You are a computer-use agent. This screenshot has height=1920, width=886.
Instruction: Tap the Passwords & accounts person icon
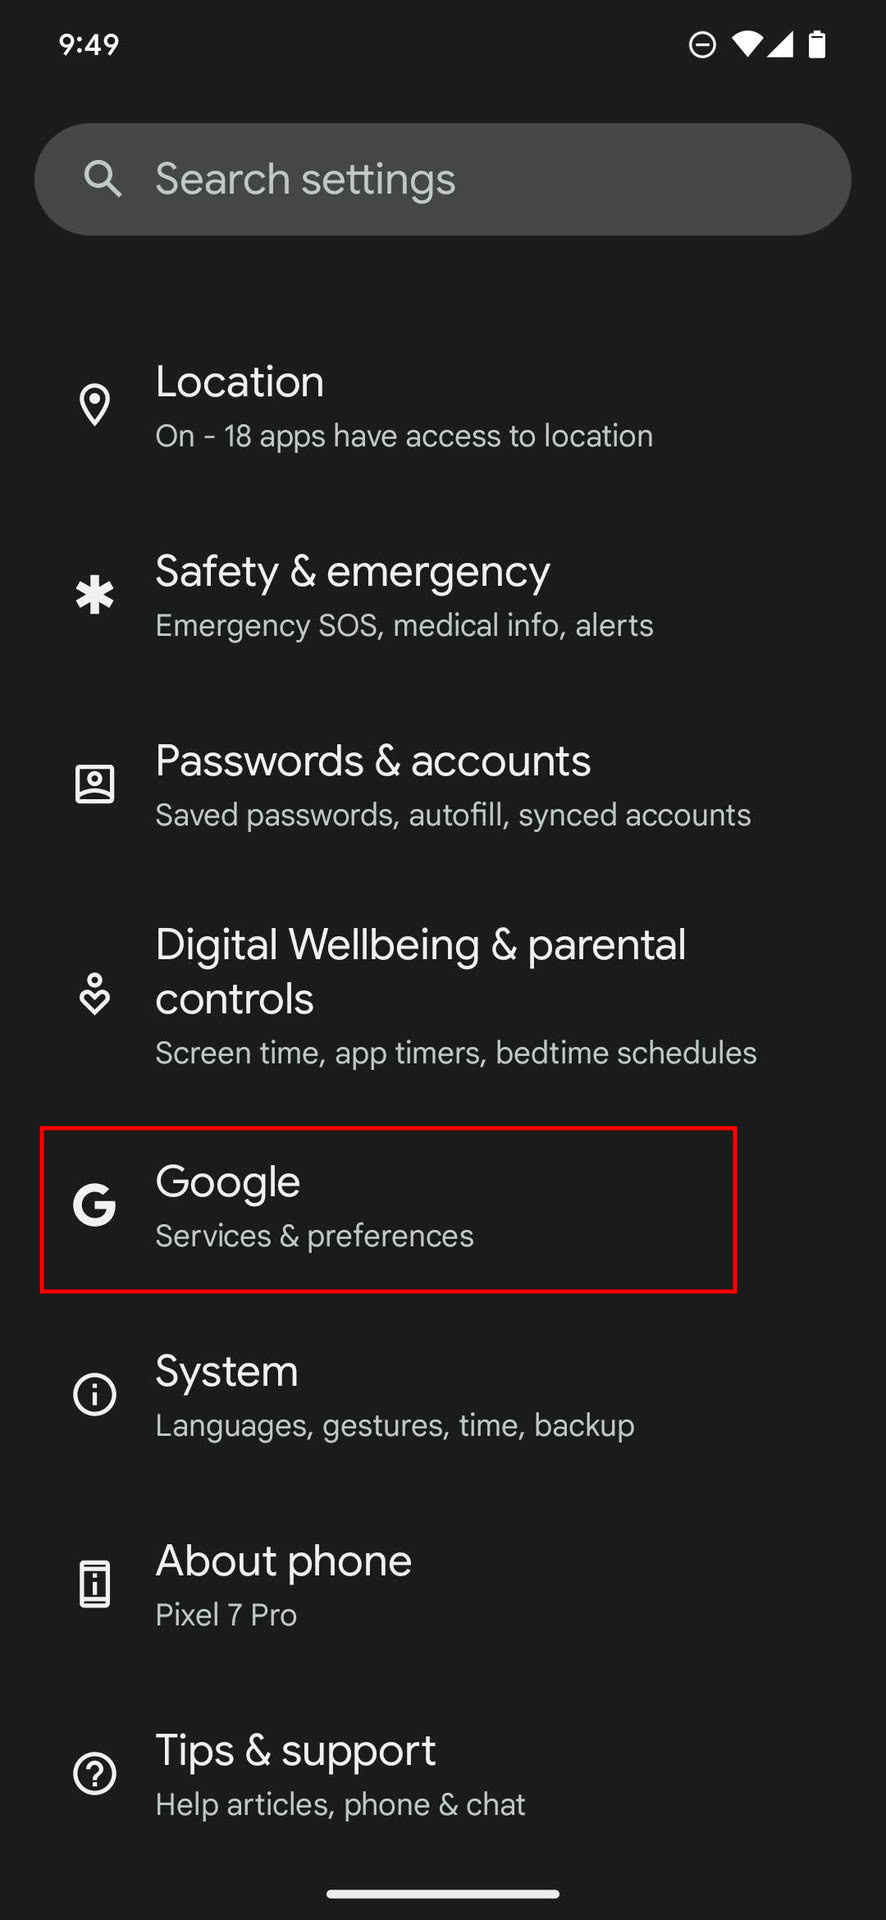tap(95, 784)
